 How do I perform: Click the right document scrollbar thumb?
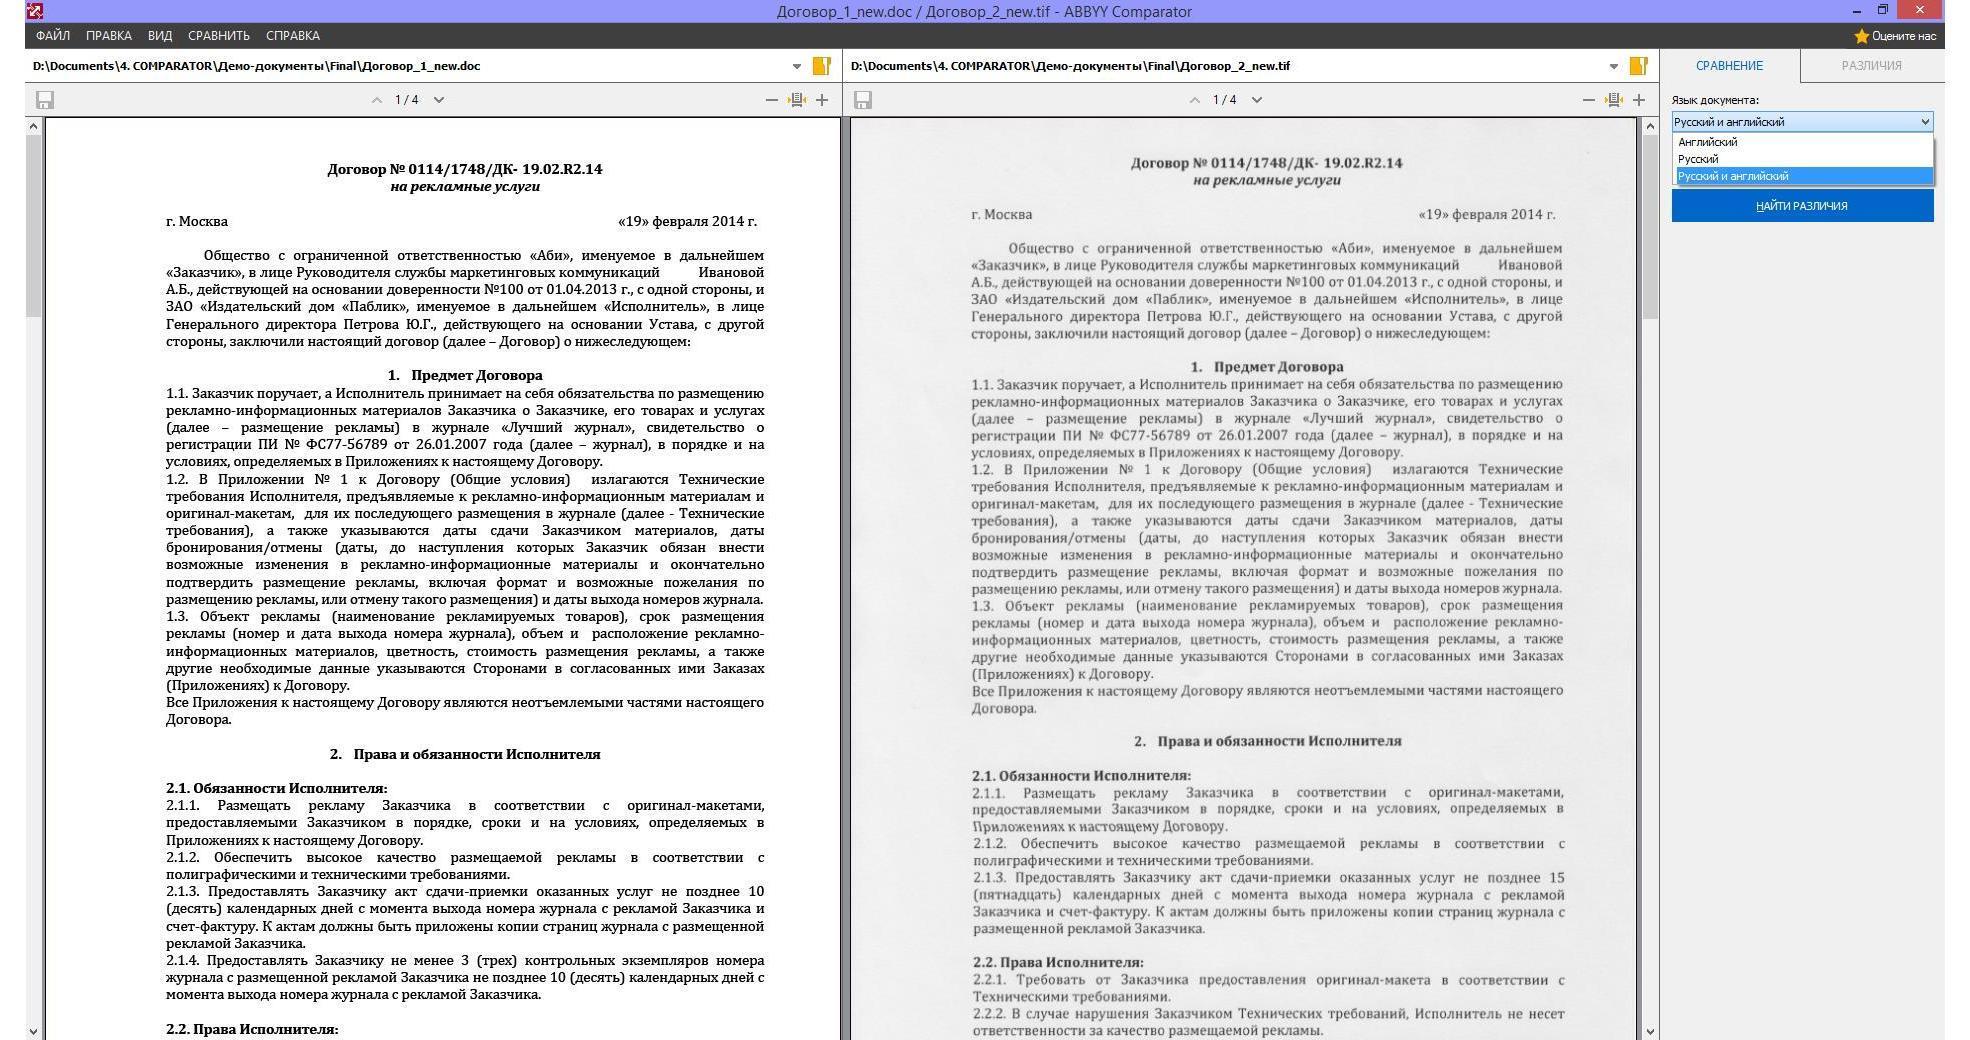(1650, 226)
